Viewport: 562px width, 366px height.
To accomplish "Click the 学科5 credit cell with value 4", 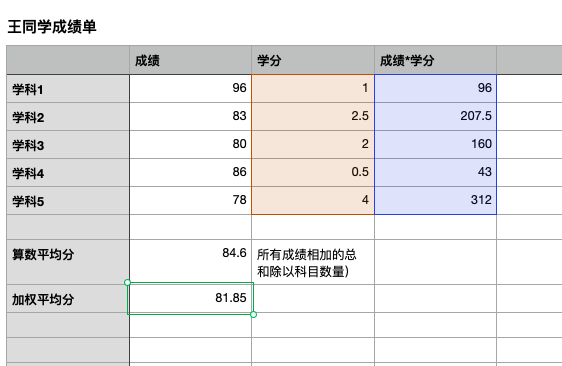I will (x=313, y=200).
